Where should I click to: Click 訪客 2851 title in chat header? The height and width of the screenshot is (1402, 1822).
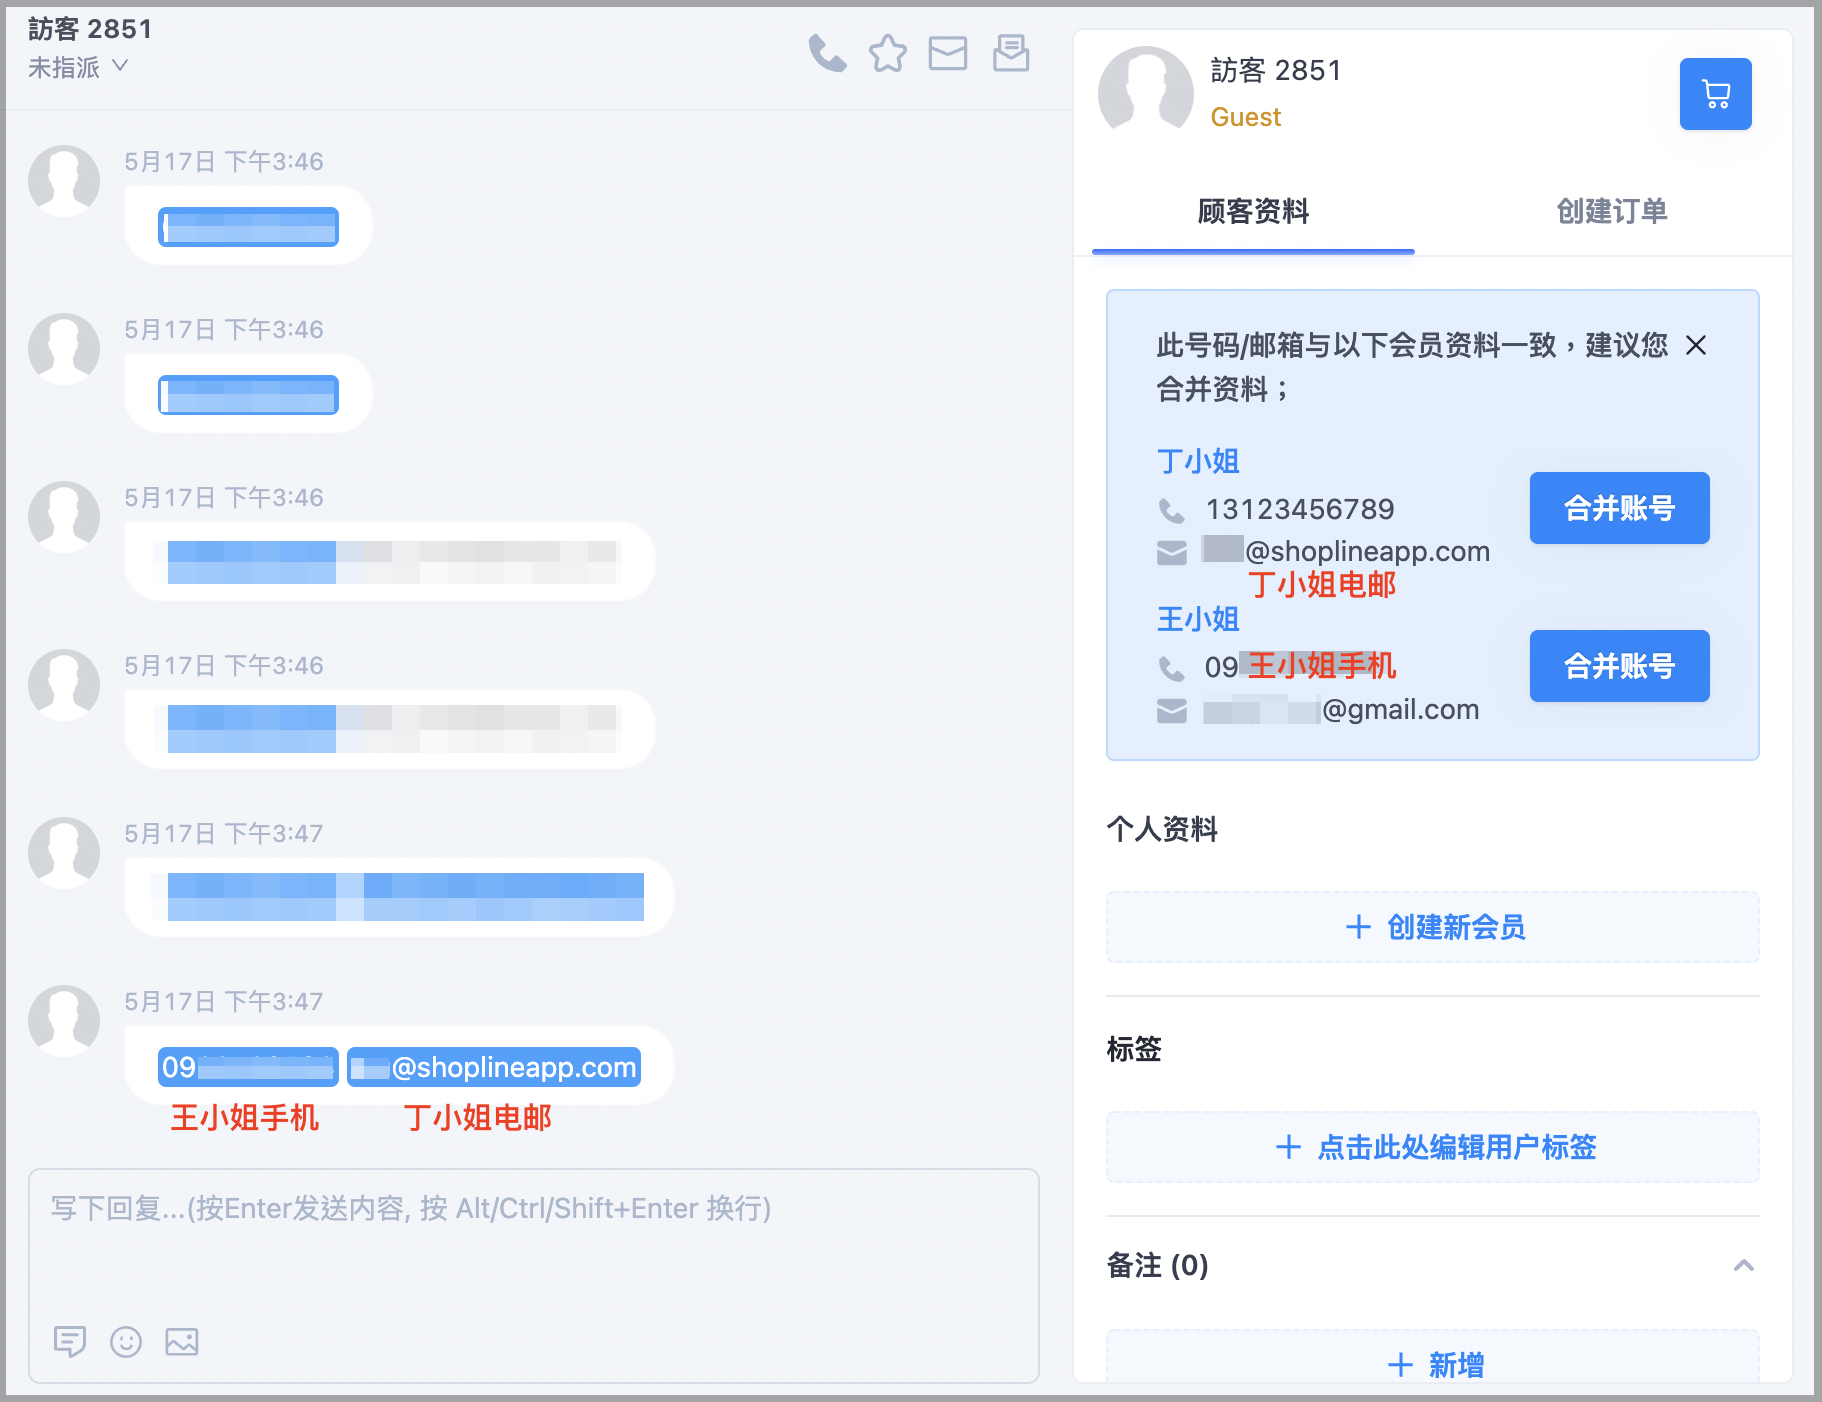coord(90,29)
